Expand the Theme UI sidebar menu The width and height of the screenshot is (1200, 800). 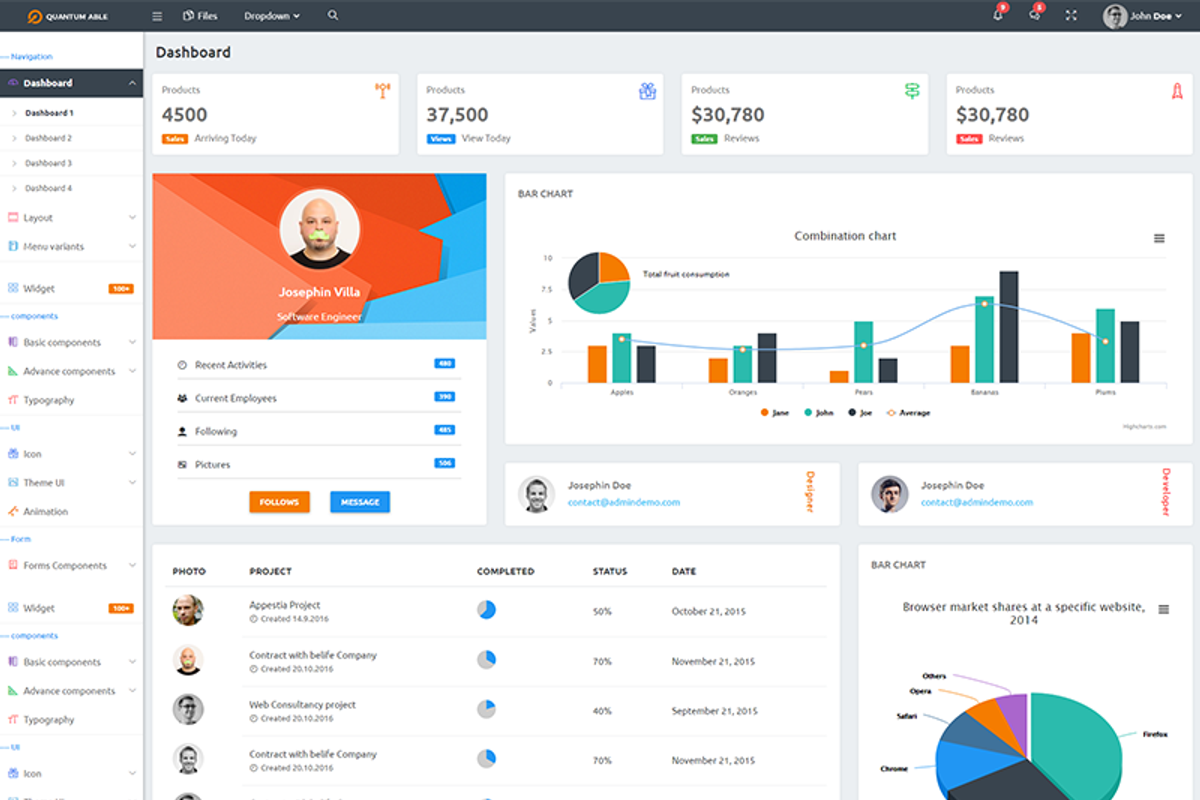pyautogui.click(x=71, y=483)
